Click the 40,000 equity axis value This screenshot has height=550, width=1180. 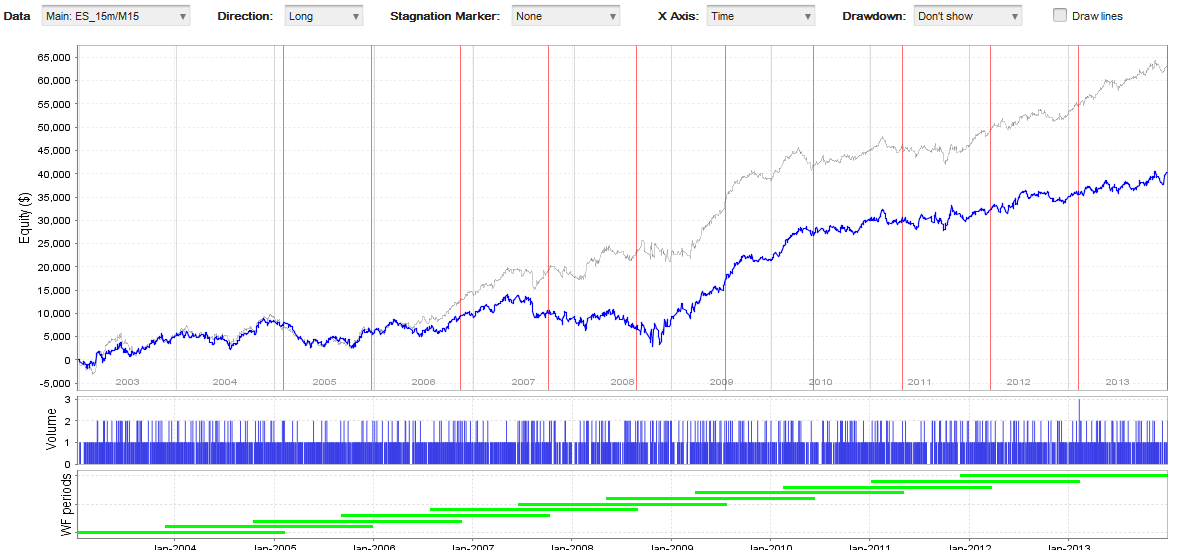tap(54, 174)
